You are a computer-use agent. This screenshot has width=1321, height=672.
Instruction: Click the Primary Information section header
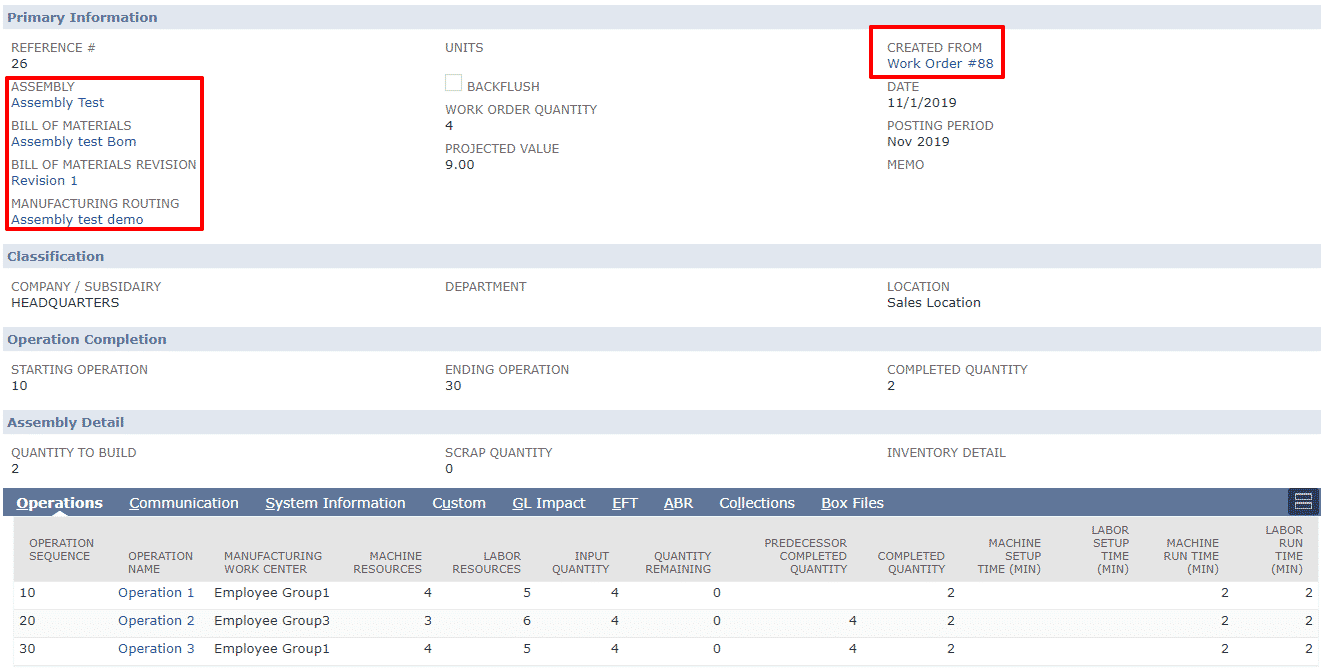tap(661, 17)
